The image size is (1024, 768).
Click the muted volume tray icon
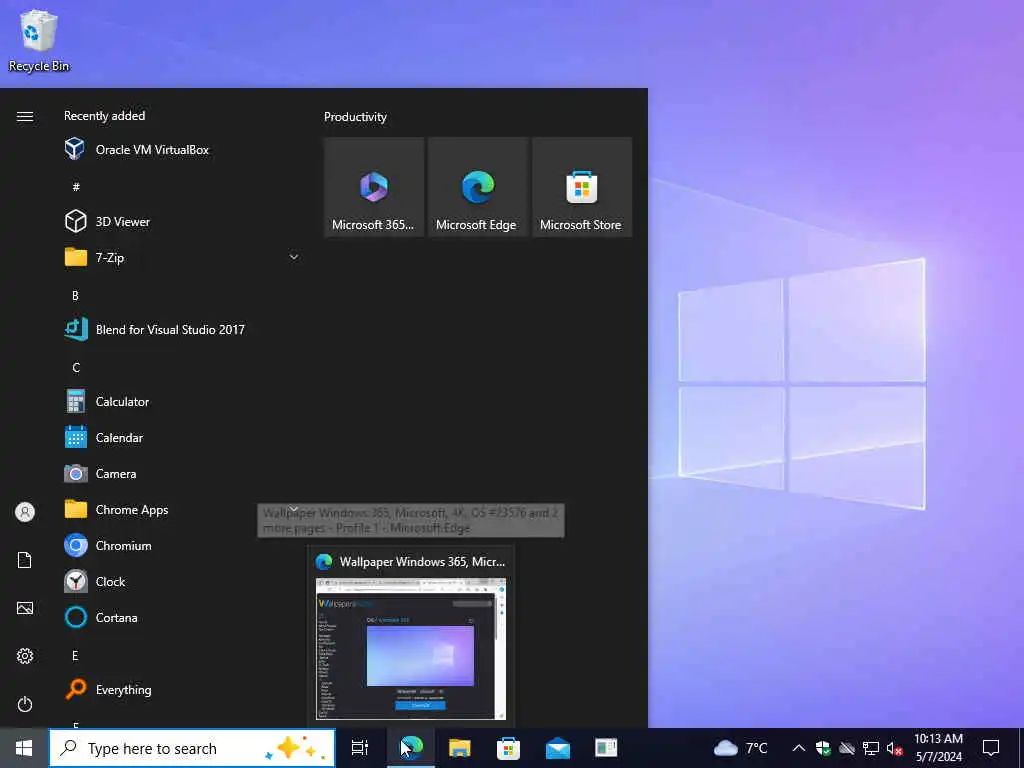[894, 748]
